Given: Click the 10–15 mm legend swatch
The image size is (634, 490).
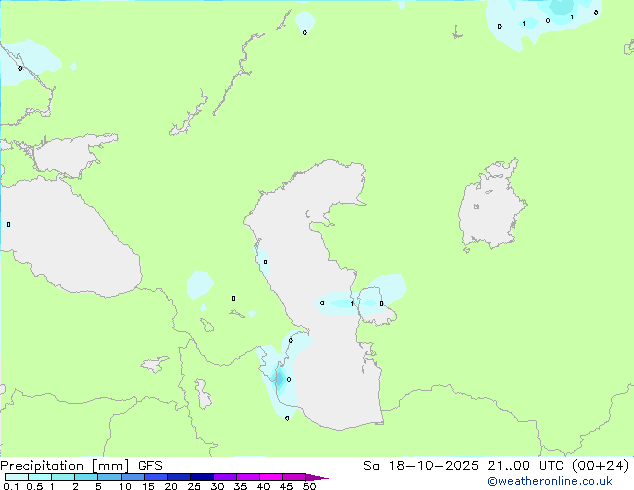Looking at the screenshot, I should (x=132, y=477).
